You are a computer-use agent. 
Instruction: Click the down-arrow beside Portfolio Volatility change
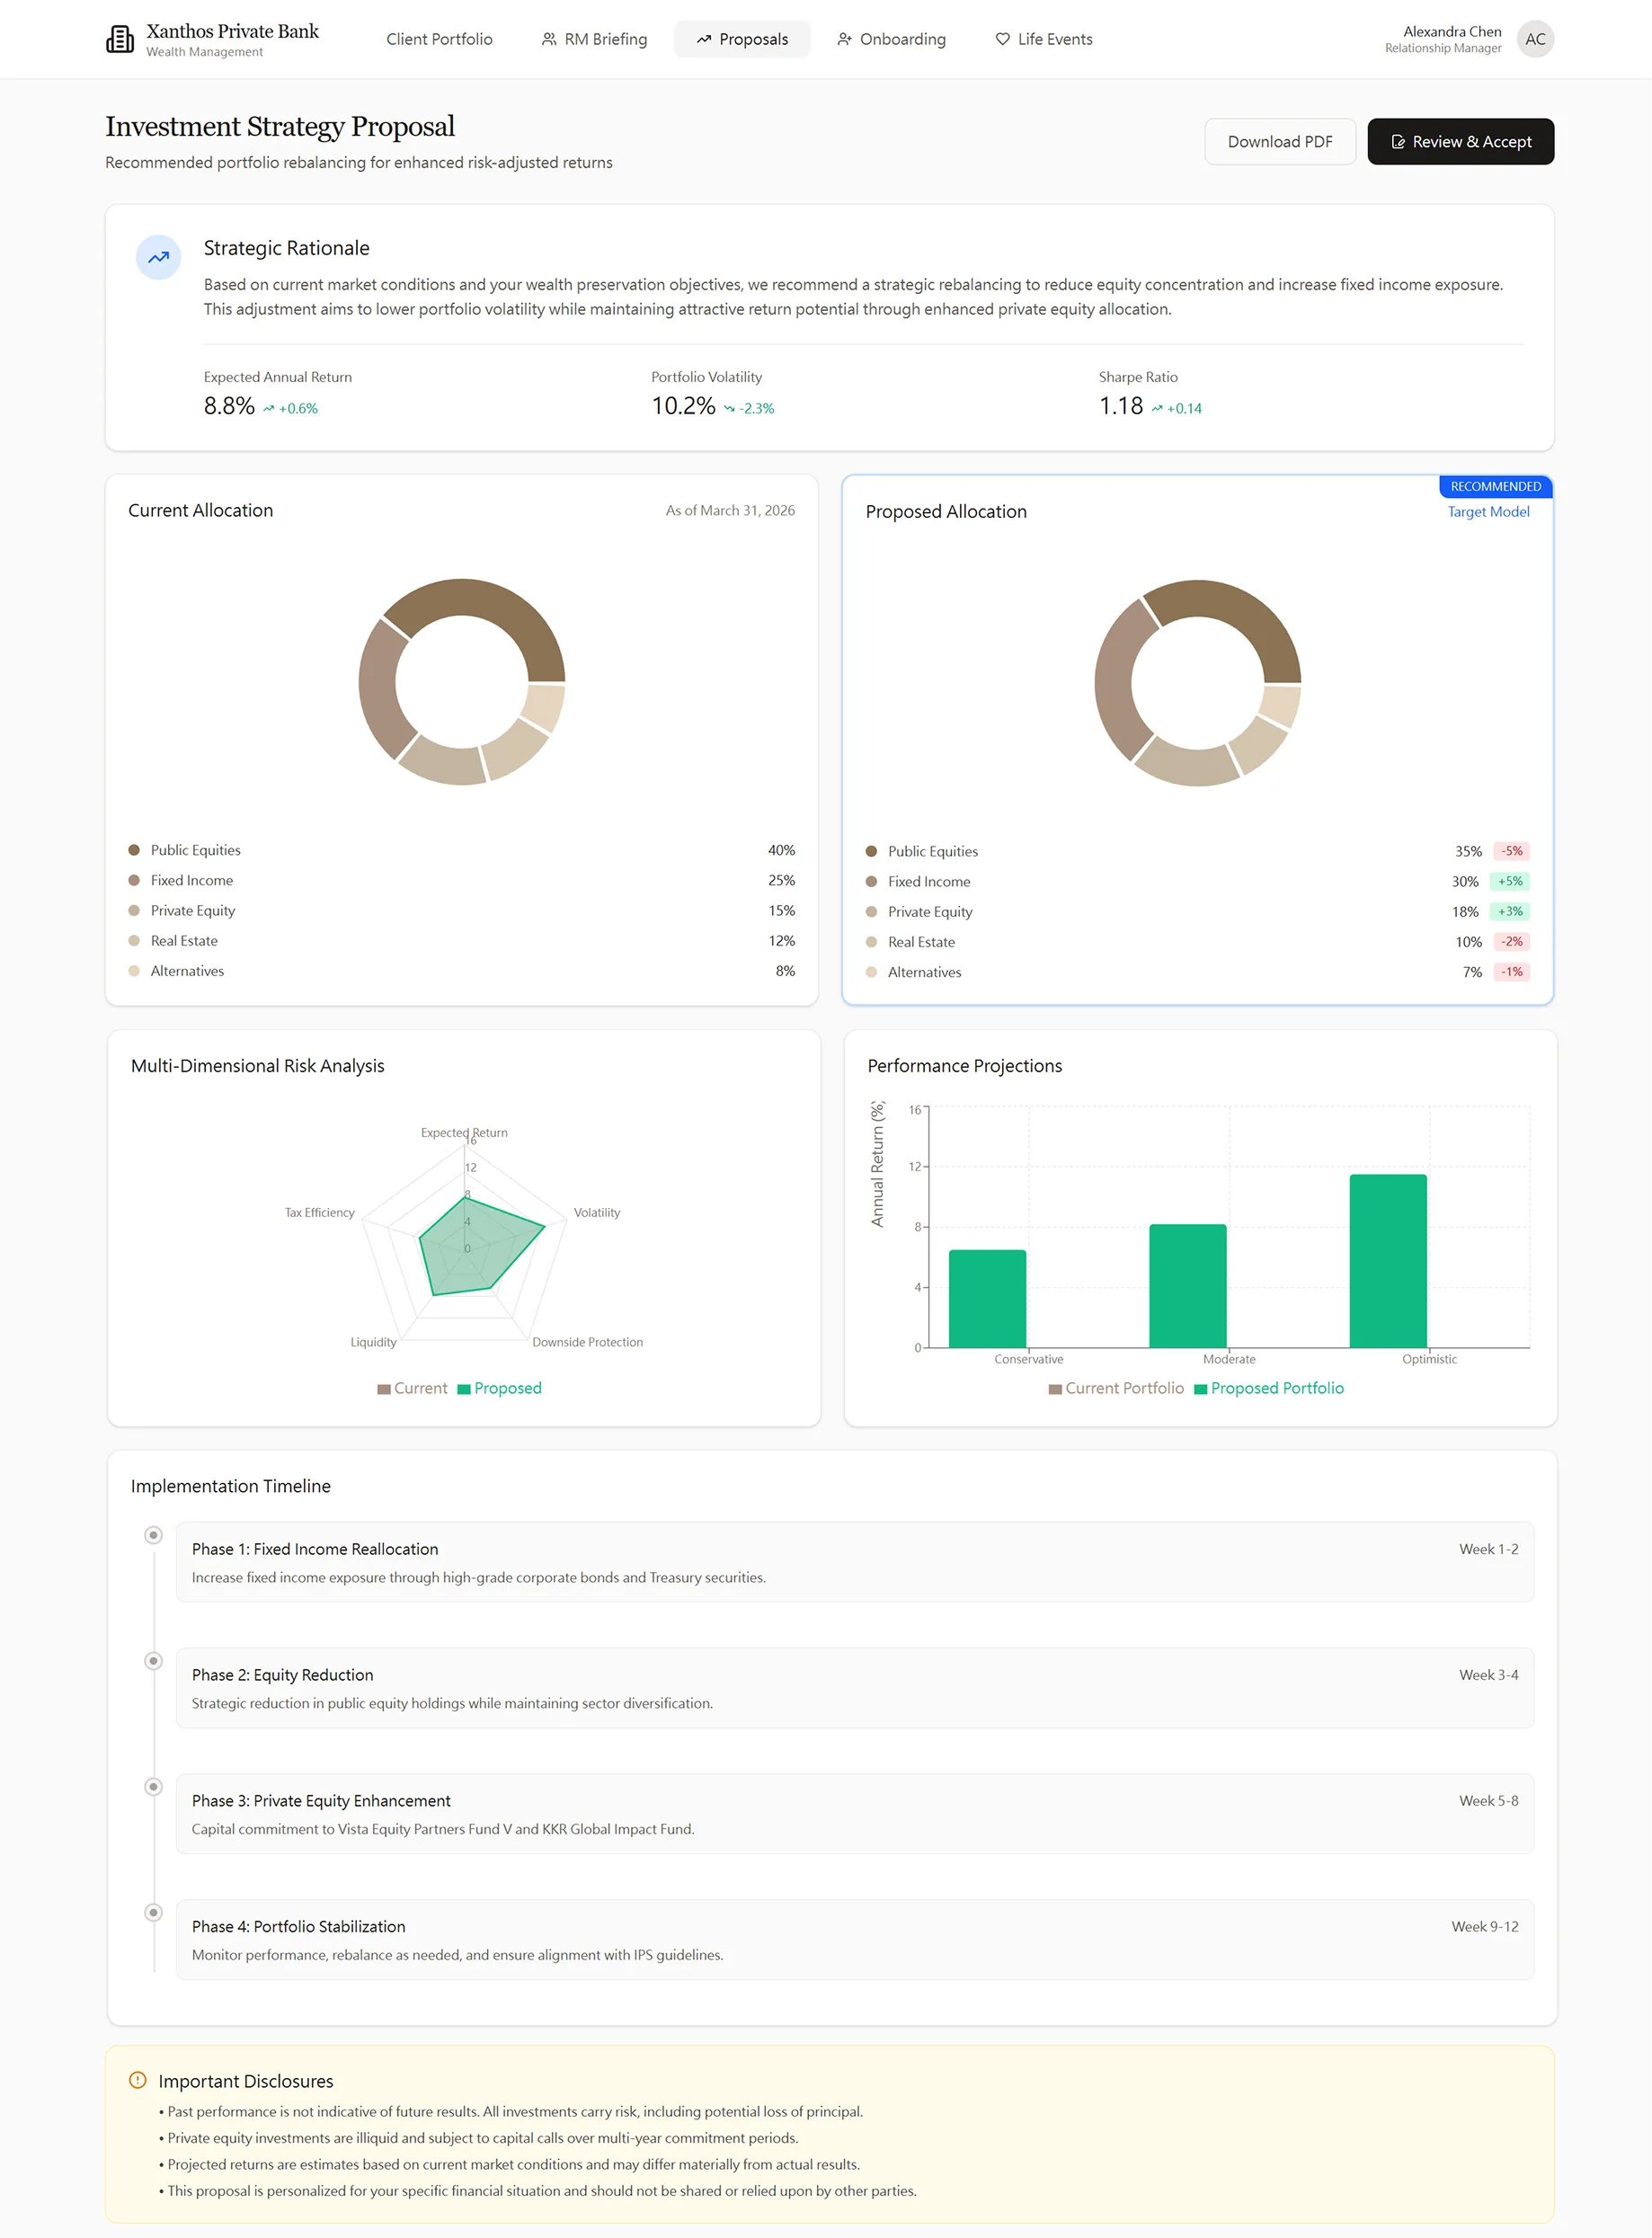coord(729,408)
